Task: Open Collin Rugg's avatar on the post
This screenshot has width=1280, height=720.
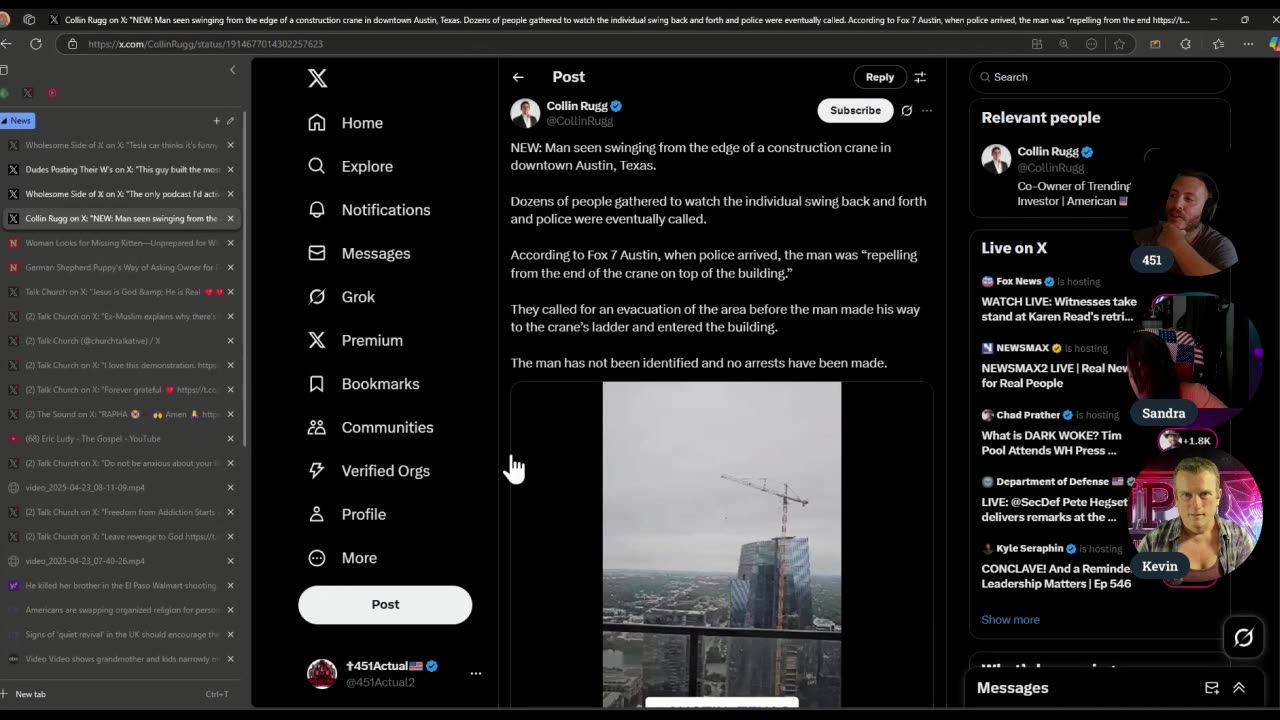Action: pyautogui.click(x=525, y=113)
